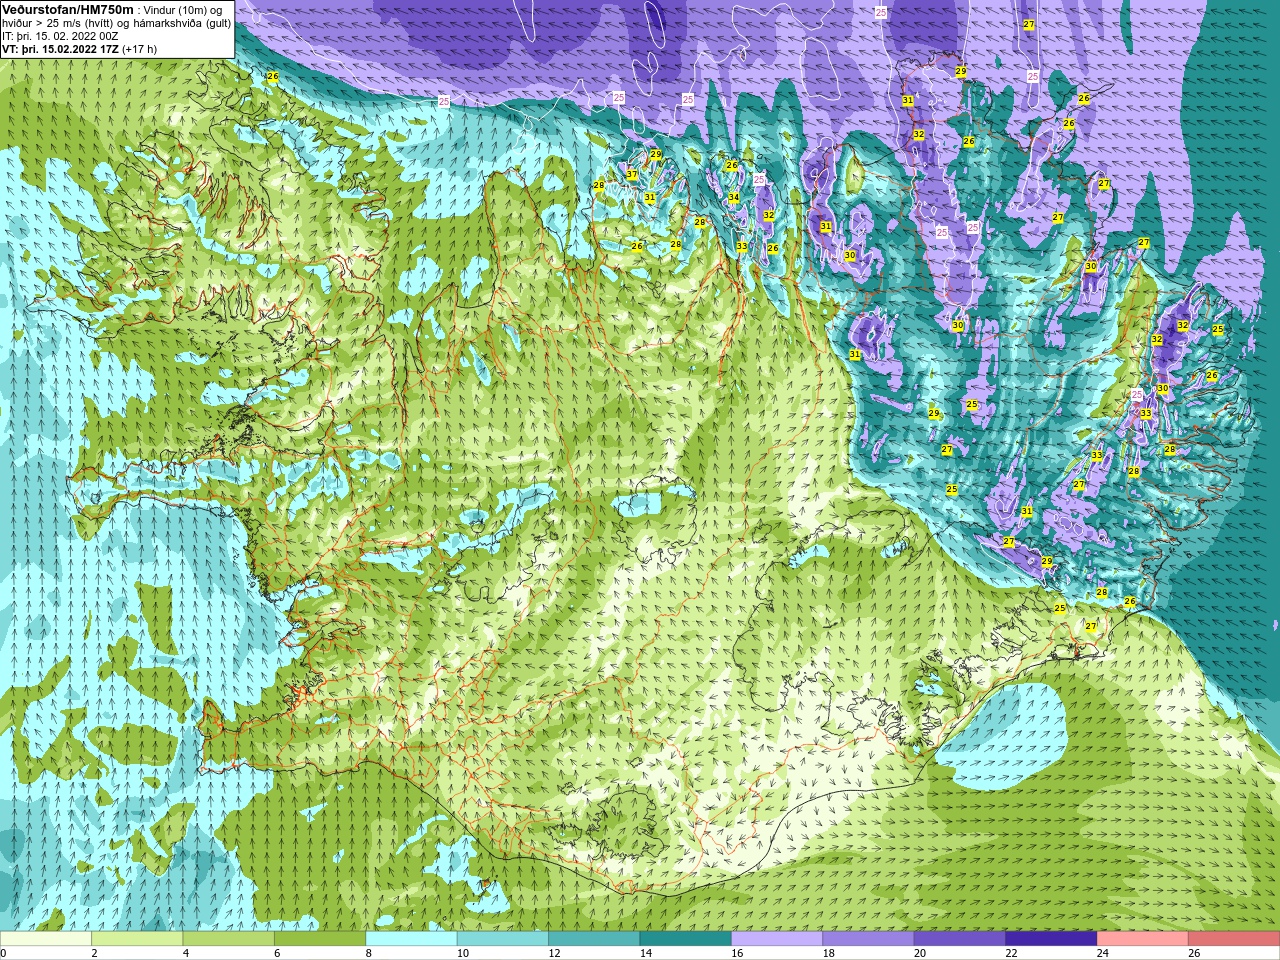Image resolution: width=1280 pixels, height=960 pixels.
Task: Click the pale yellow 0–2 legend swatch
Action: coord(46,939)
